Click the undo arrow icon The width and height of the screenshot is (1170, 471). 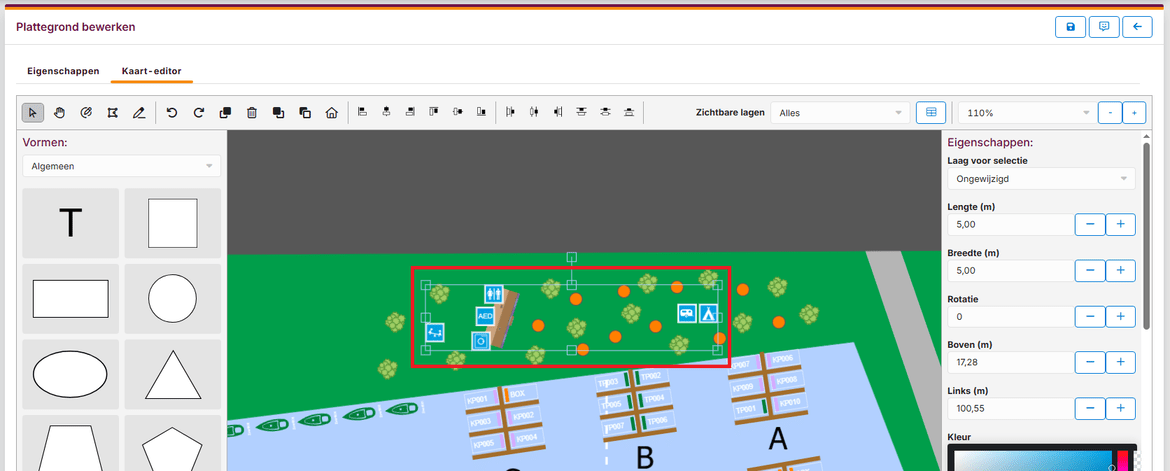tap(172, 113)
